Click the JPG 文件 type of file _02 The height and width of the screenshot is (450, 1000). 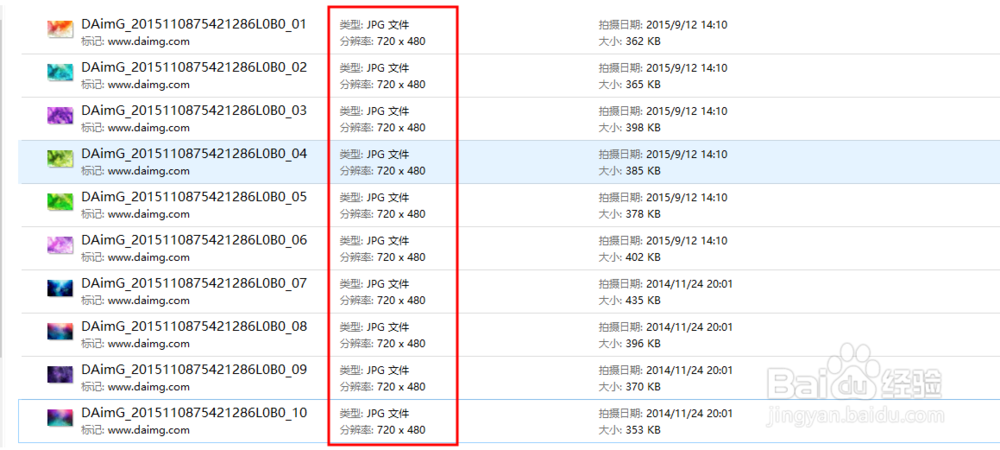click(x=388, y=68)
